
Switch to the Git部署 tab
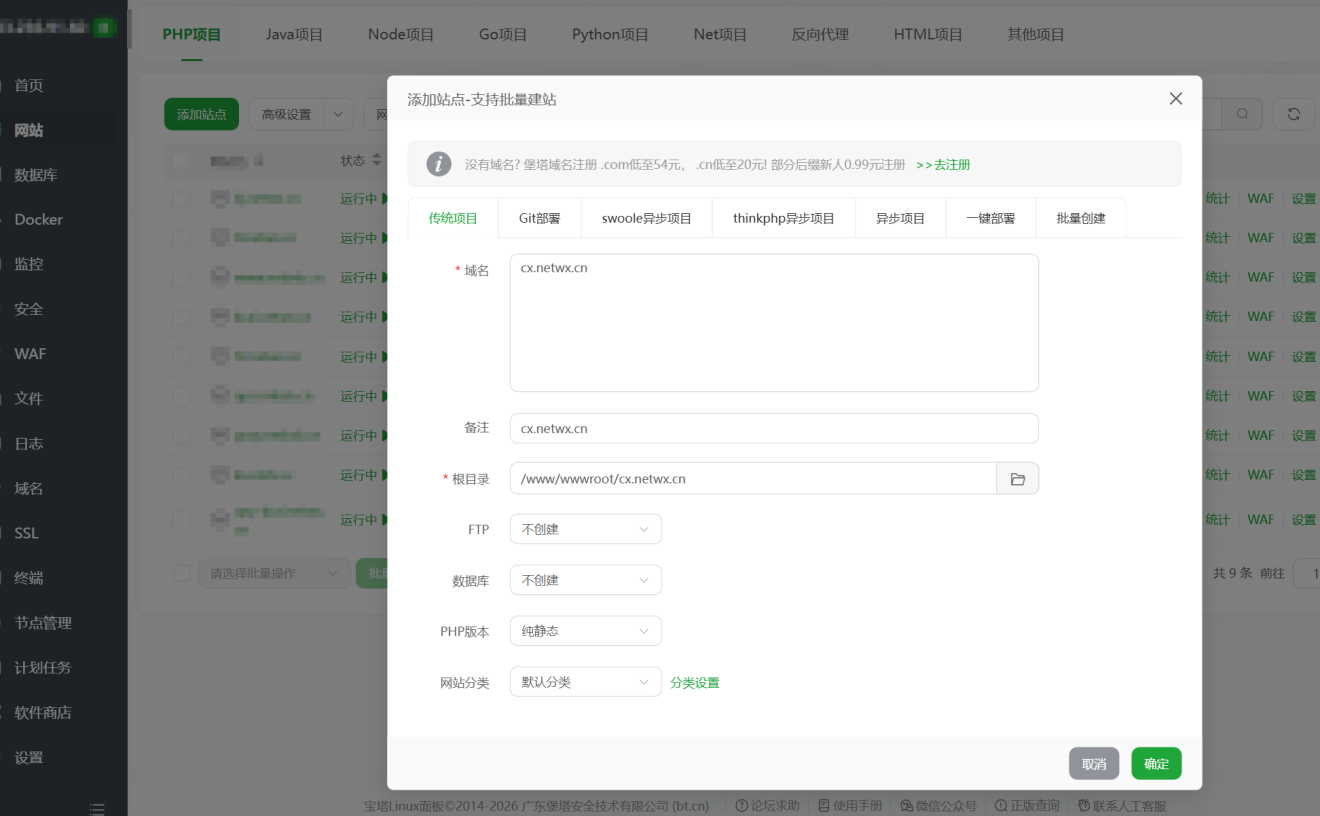[x=539, y=218]
